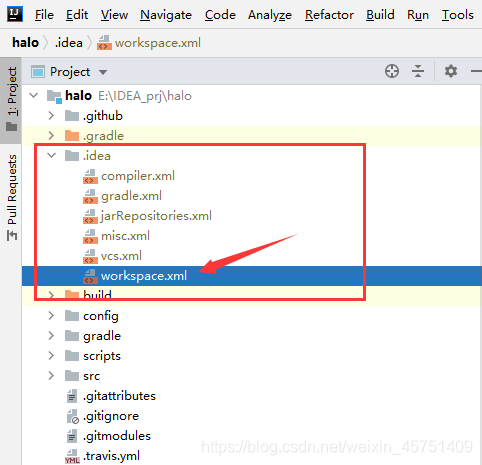Click the vcs.xml file icon
This screenshot has height=465, width=482.
click(90, 256)
